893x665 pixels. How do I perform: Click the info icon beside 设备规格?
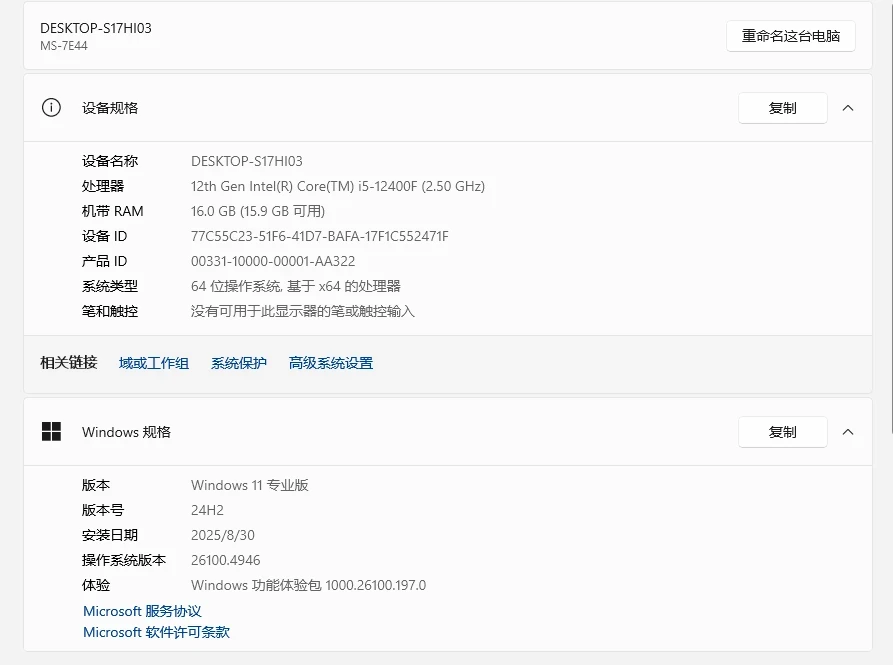click(x=51, y=108)
